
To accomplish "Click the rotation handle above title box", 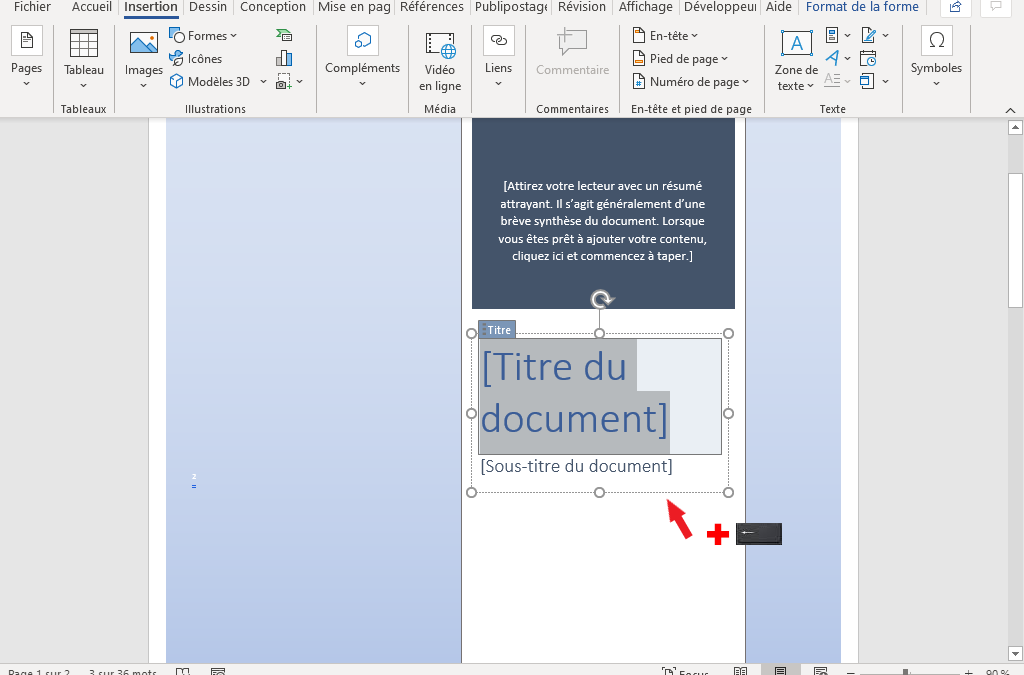I will pos(600,299).
